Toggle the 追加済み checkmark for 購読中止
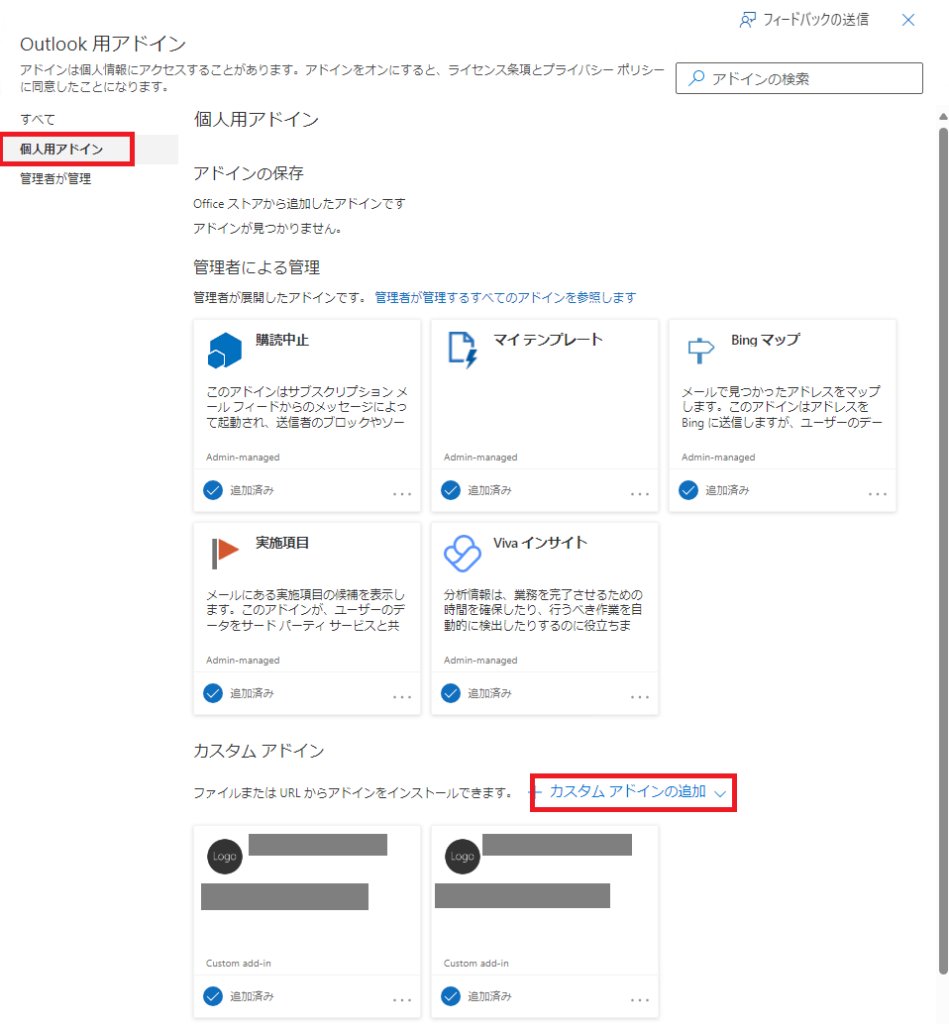The width and height of the screenshot is (949, 1024). [212, 490]
